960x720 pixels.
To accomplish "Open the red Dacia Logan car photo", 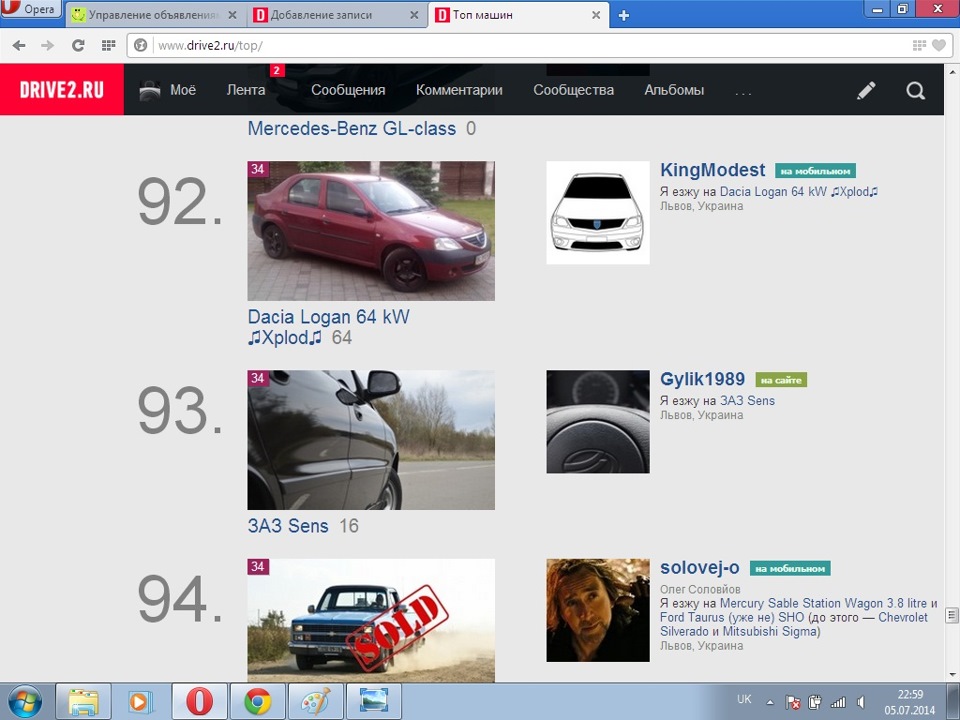I will pos(371,231).
